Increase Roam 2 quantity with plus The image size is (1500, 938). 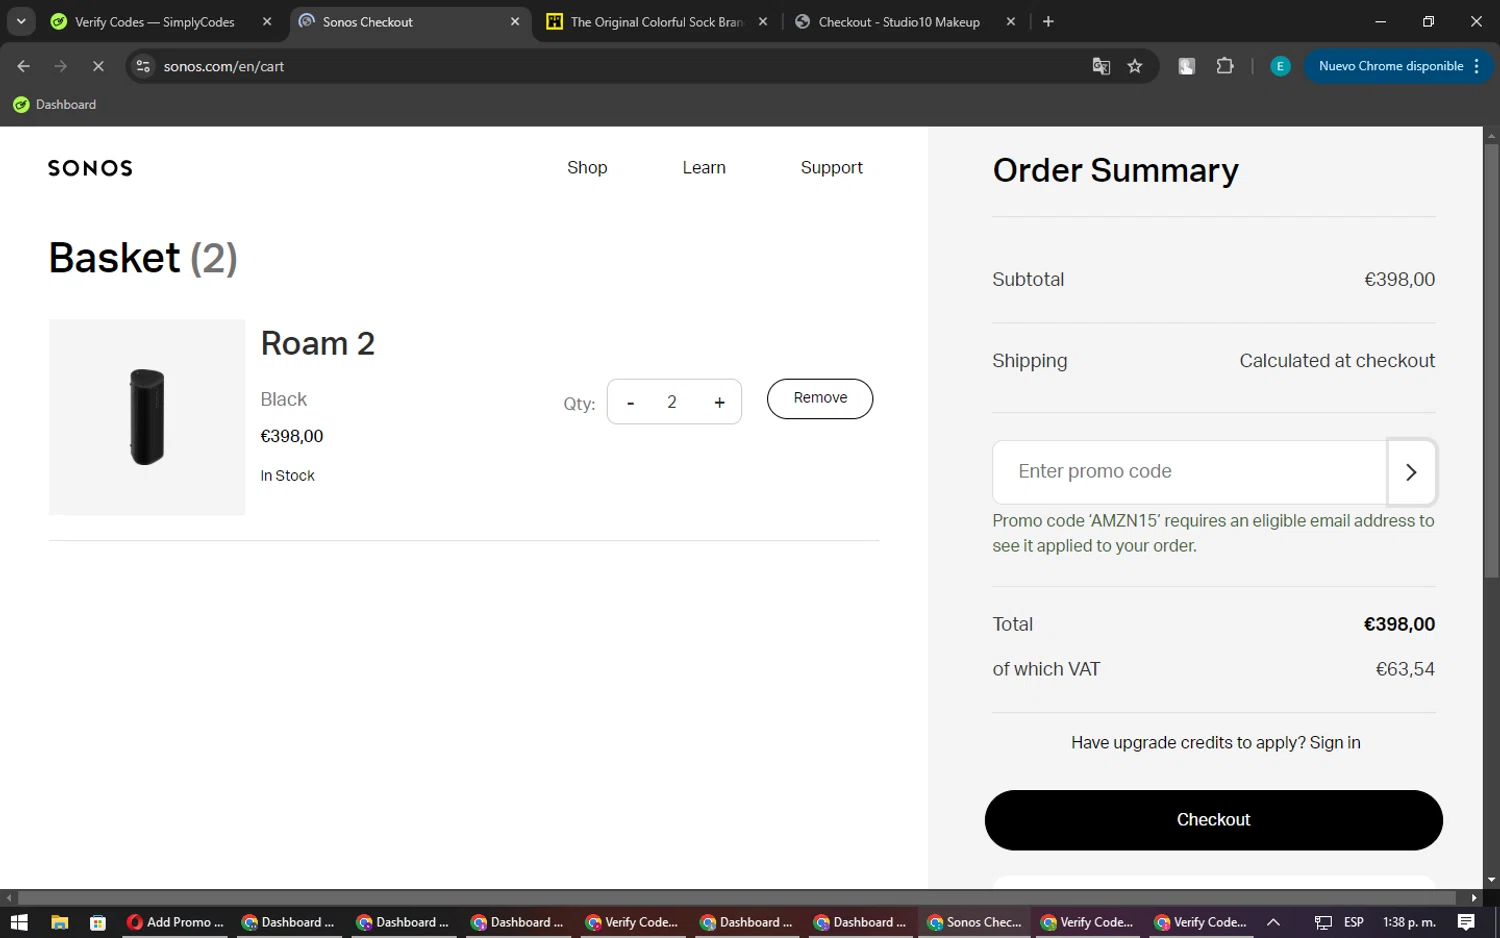[719, 402]
